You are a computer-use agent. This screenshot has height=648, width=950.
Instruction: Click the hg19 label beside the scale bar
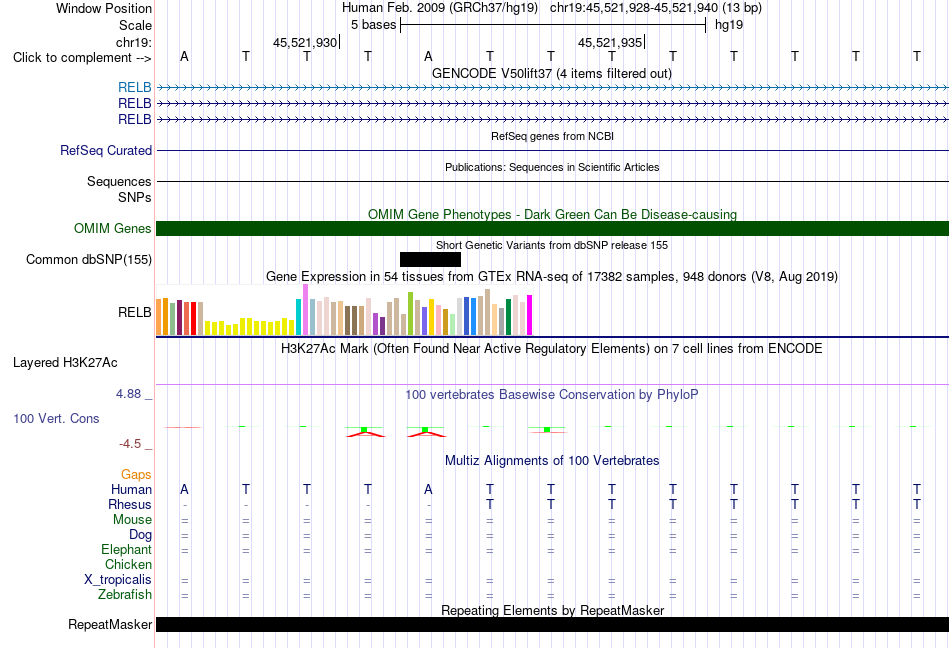[x=728, y=25]
